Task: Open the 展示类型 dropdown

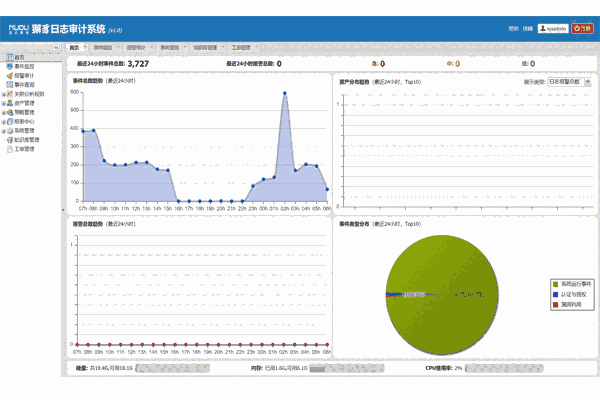Action: click(x=569, y=81)
